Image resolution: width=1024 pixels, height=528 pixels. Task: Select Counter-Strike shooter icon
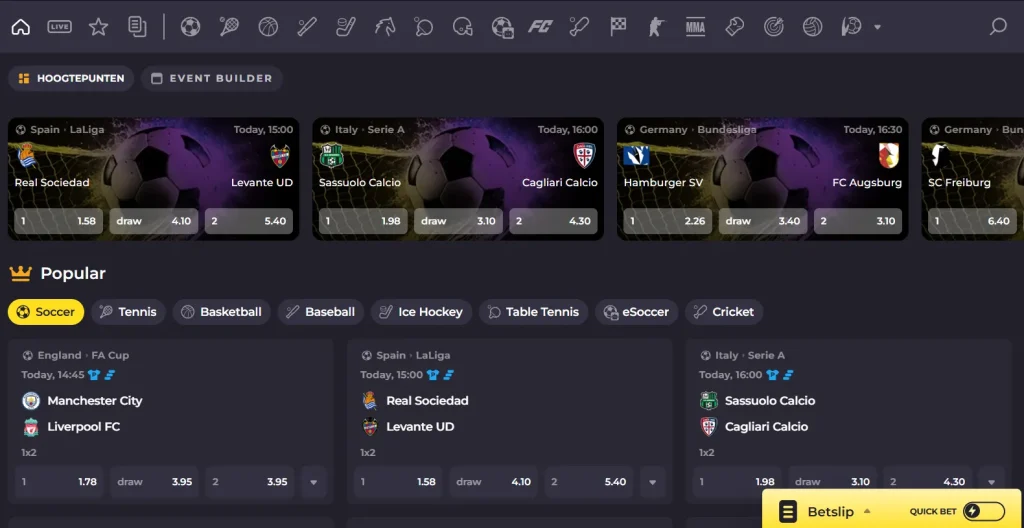point(657,27)
